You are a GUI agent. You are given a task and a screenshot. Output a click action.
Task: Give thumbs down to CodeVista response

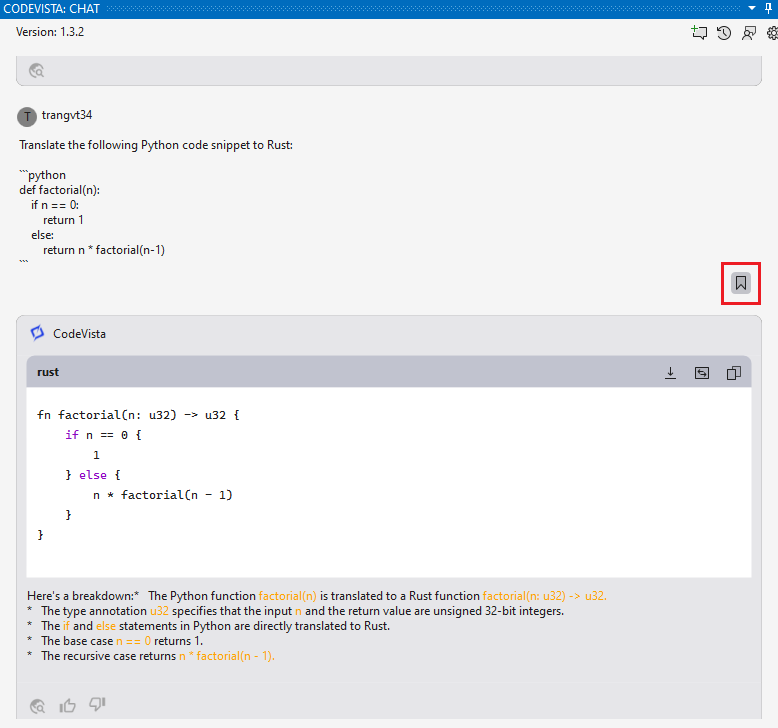[x=97, y=704]
